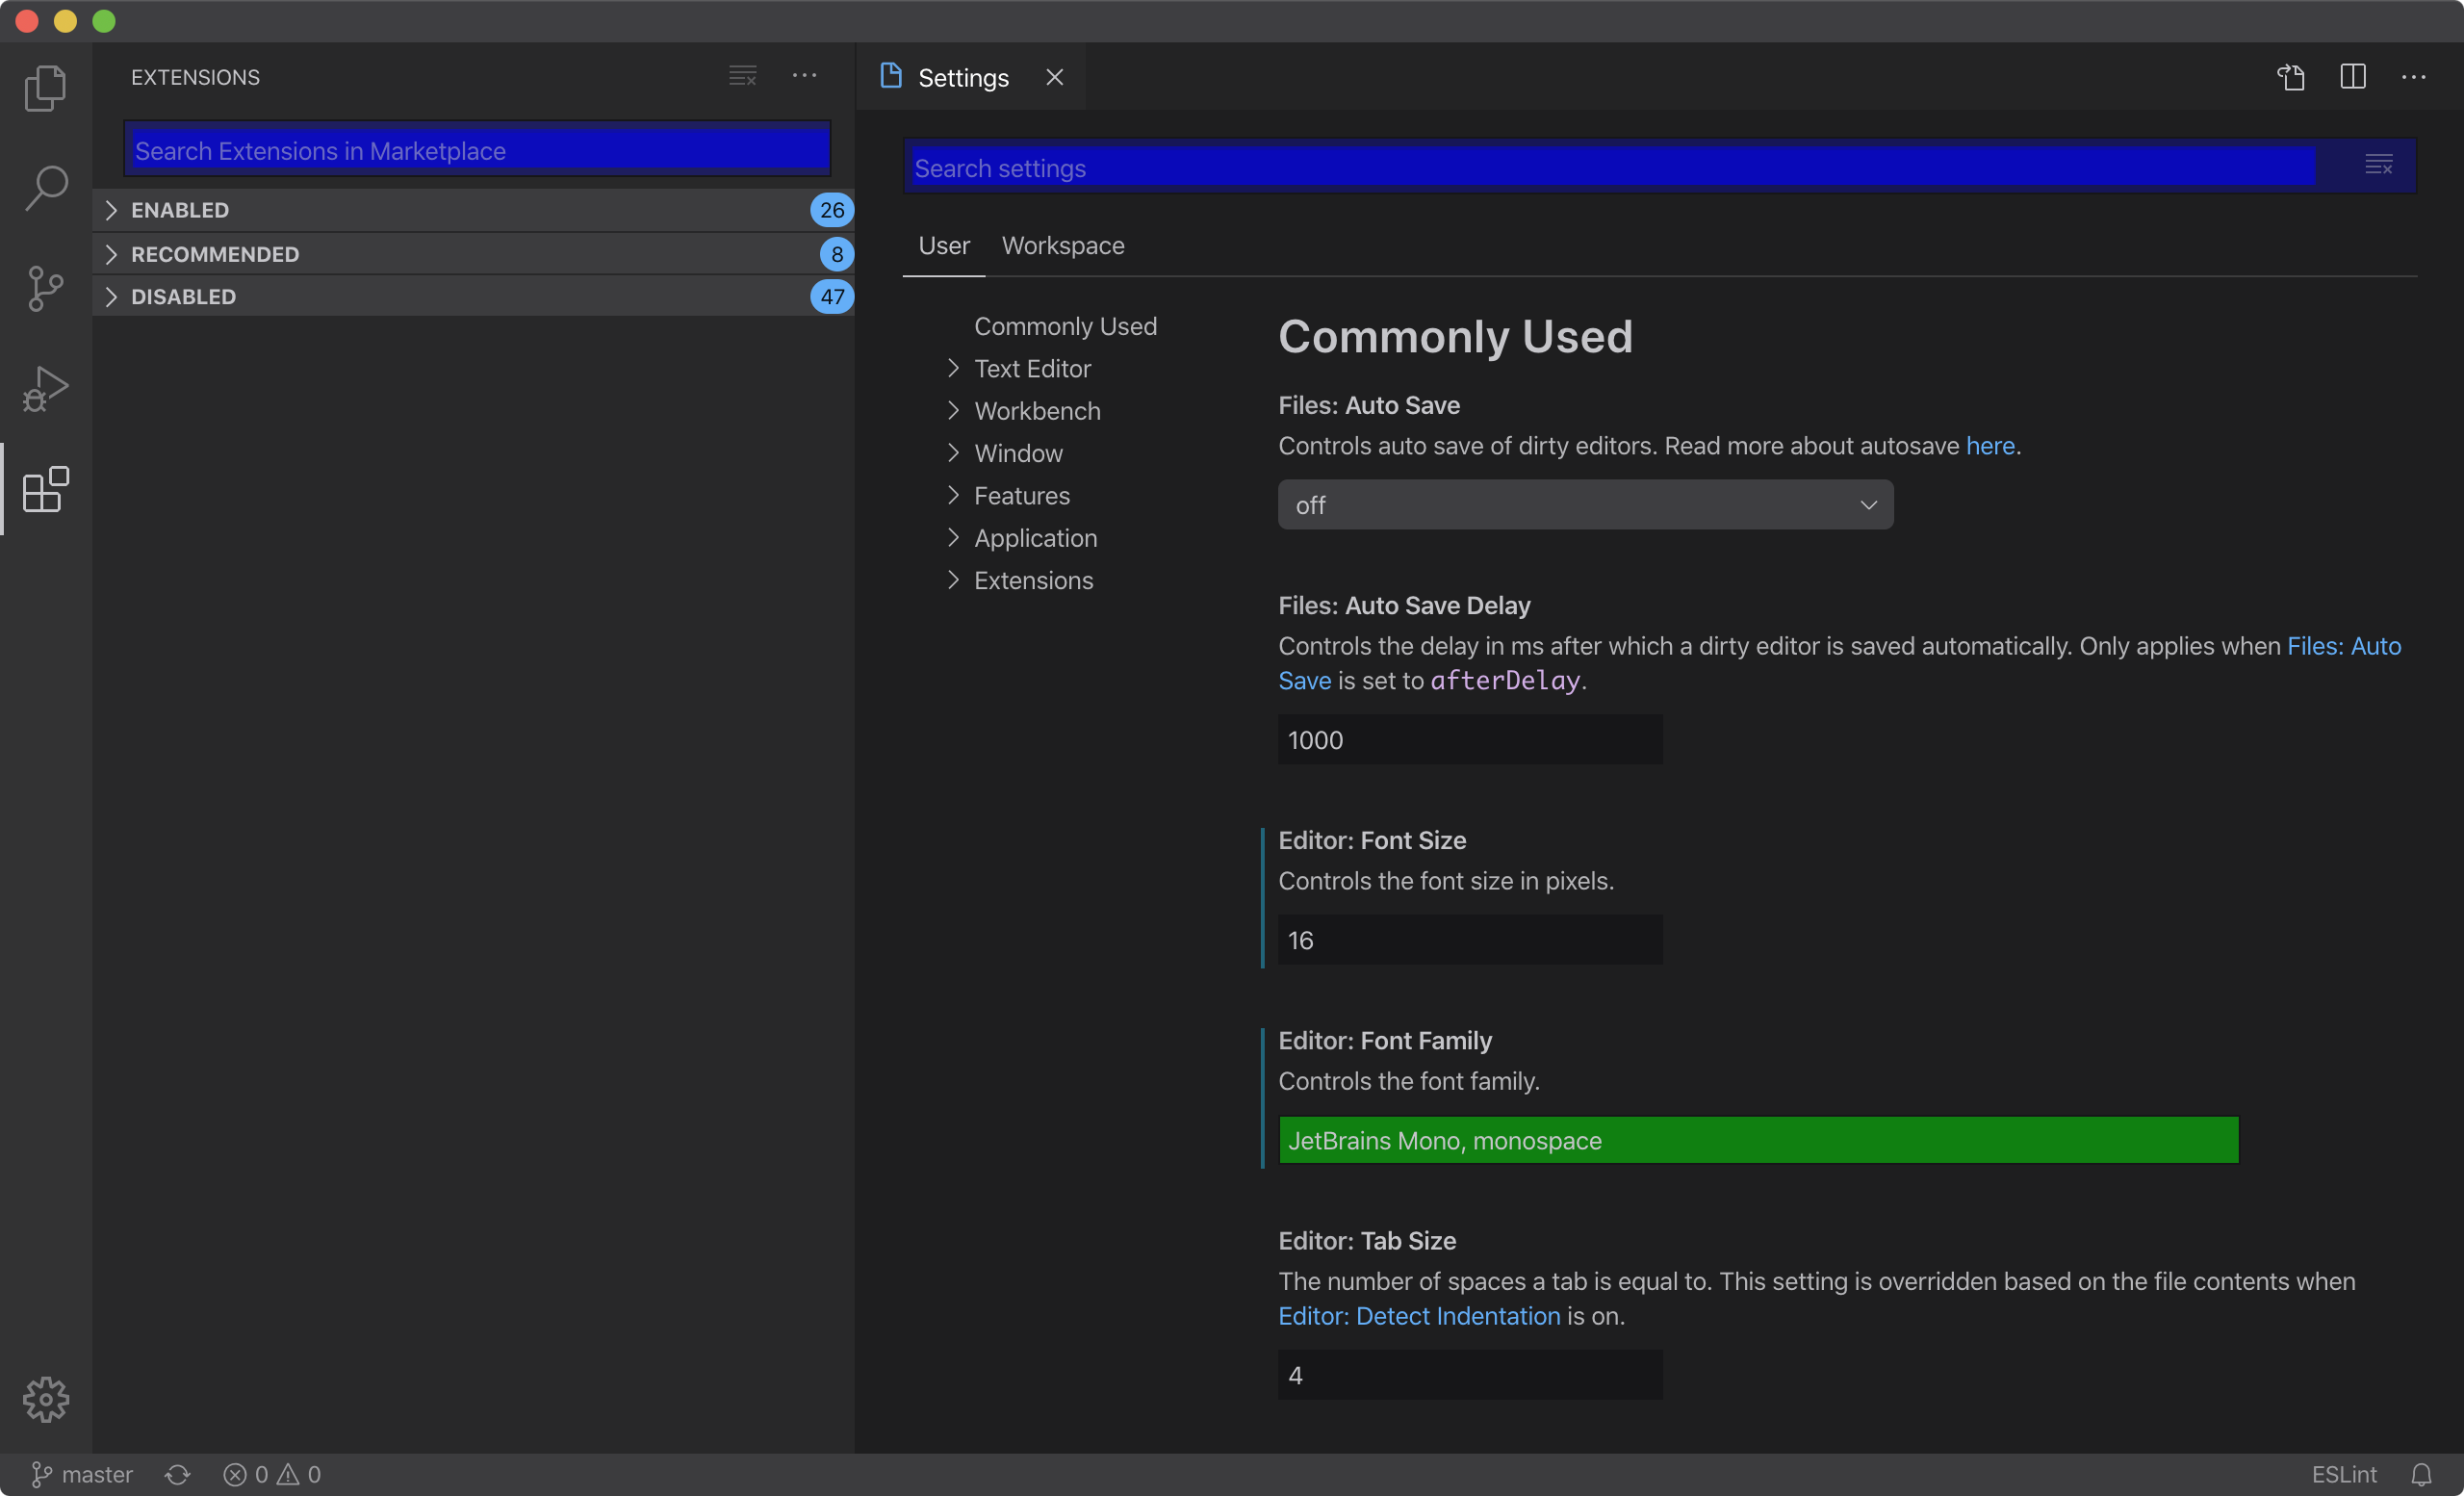Open settings in JSON editor
Image resolution: width=2464 pixels, height=1496 pixels.
[x=2291, y=77]
